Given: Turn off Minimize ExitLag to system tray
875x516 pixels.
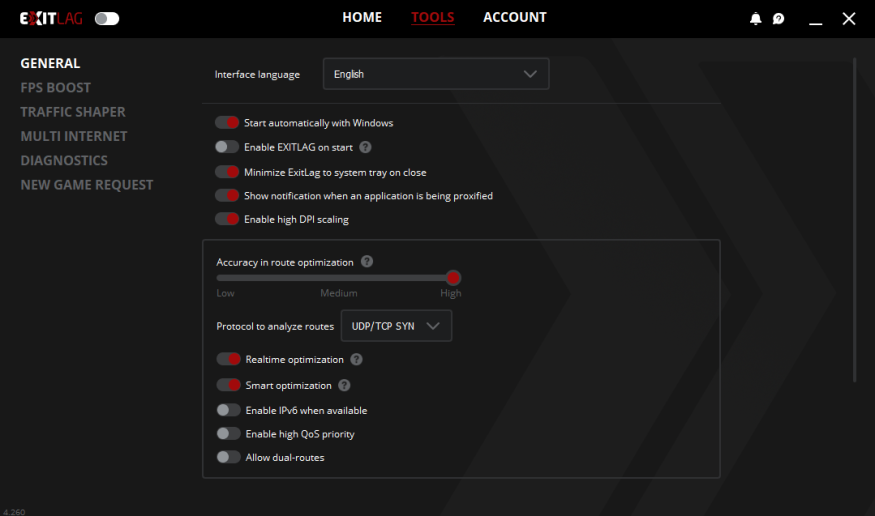Looking at the screenshot, I should coord(227,172).
